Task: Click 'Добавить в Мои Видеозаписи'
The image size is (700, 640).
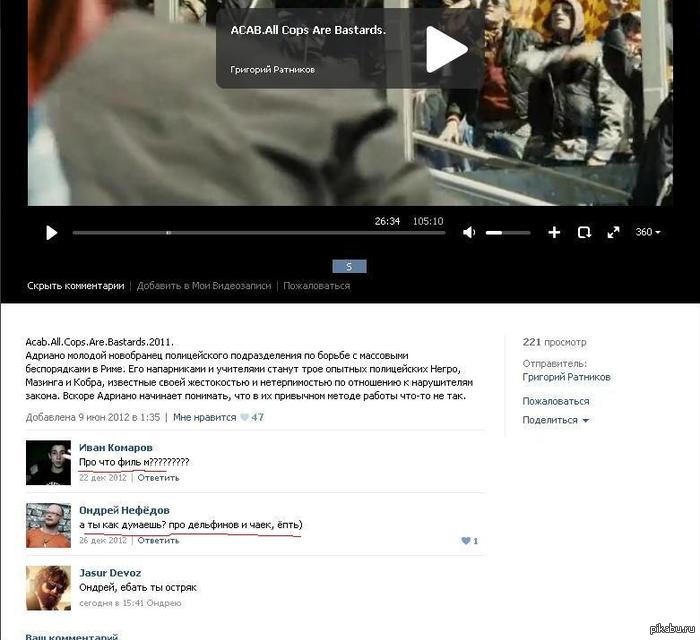Action: 204,286
